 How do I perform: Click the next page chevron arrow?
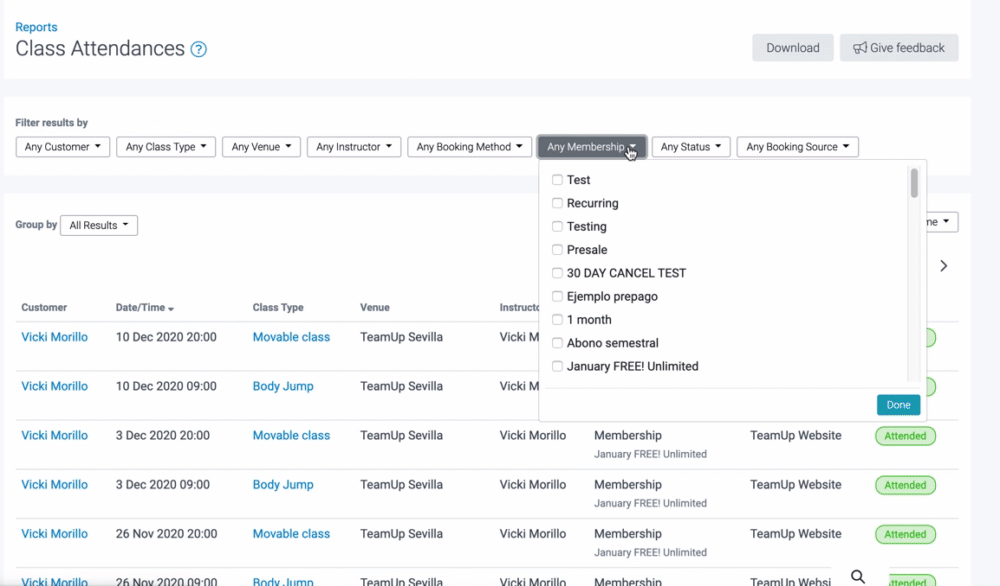pos(943,266)
